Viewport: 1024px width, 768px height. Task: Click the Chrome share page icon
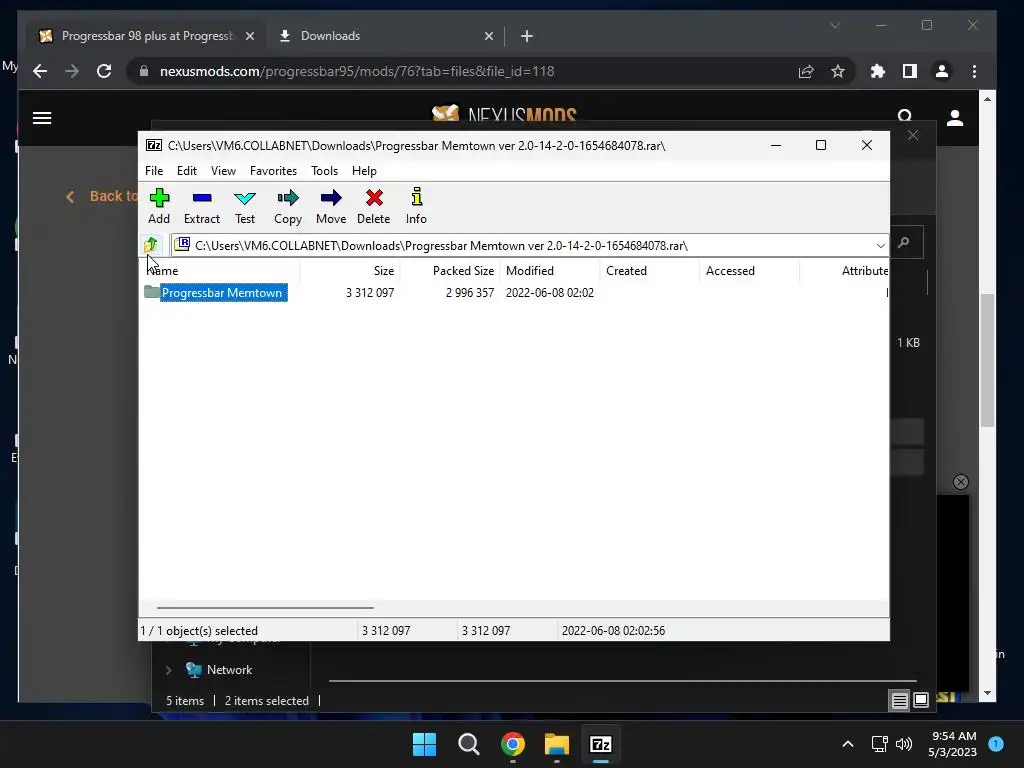806,71
